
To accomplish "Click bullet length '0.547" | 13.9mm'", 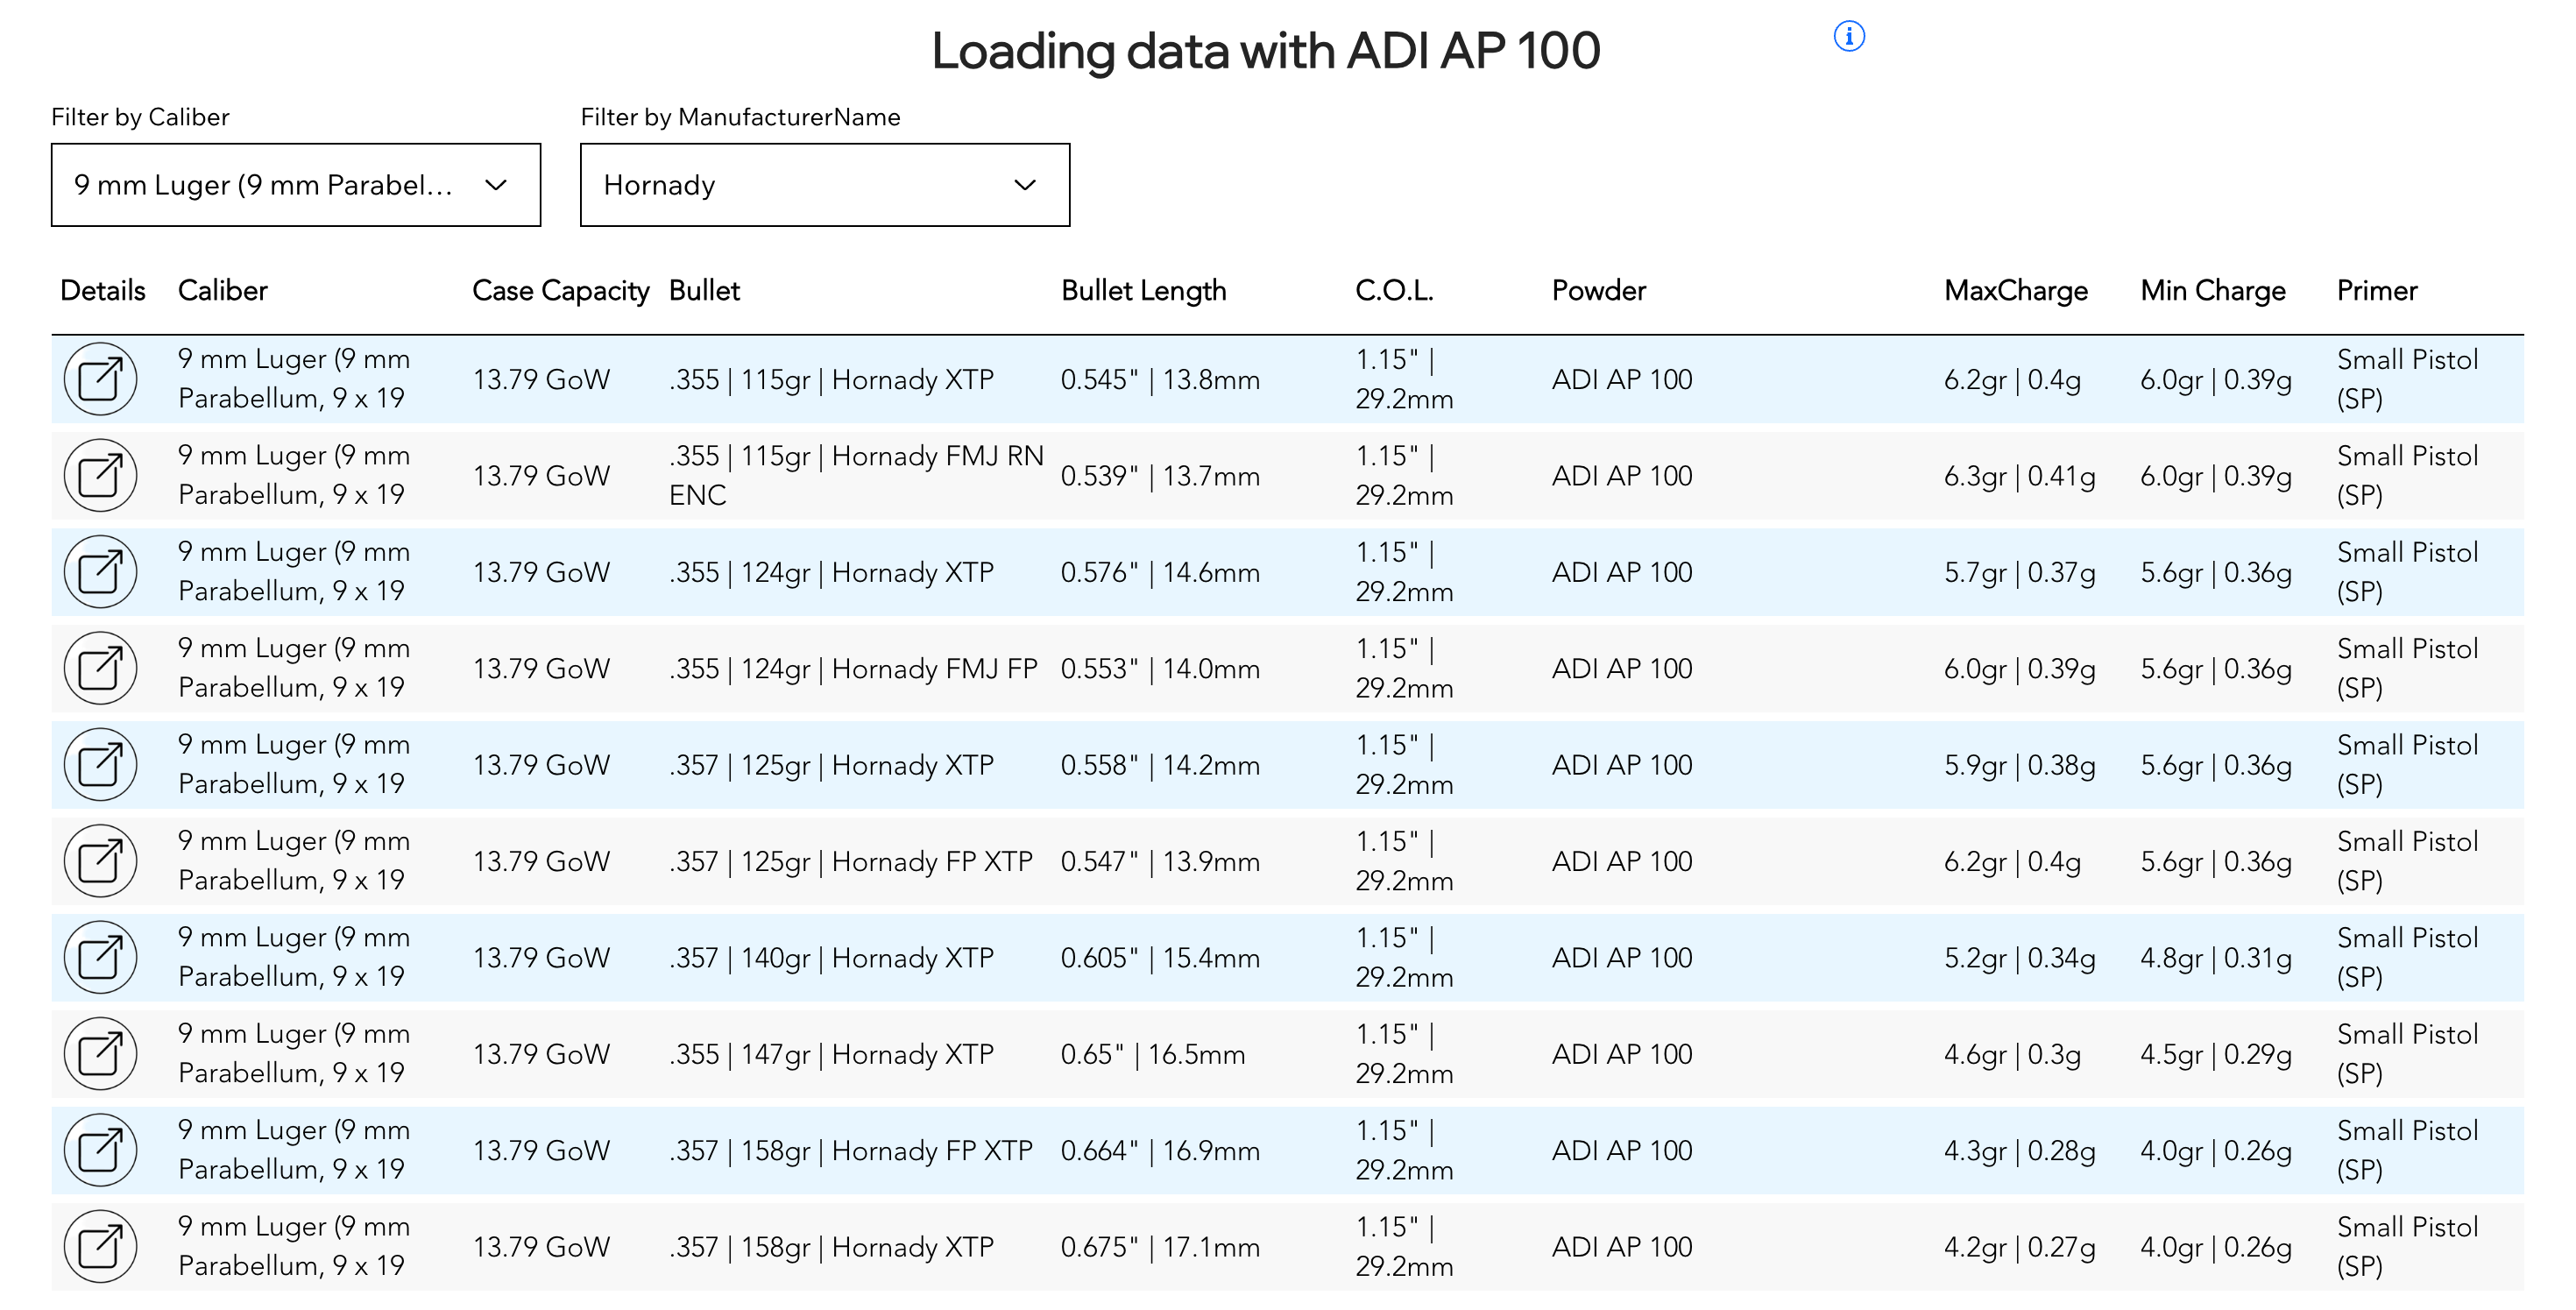I will tap(1160, 862).
